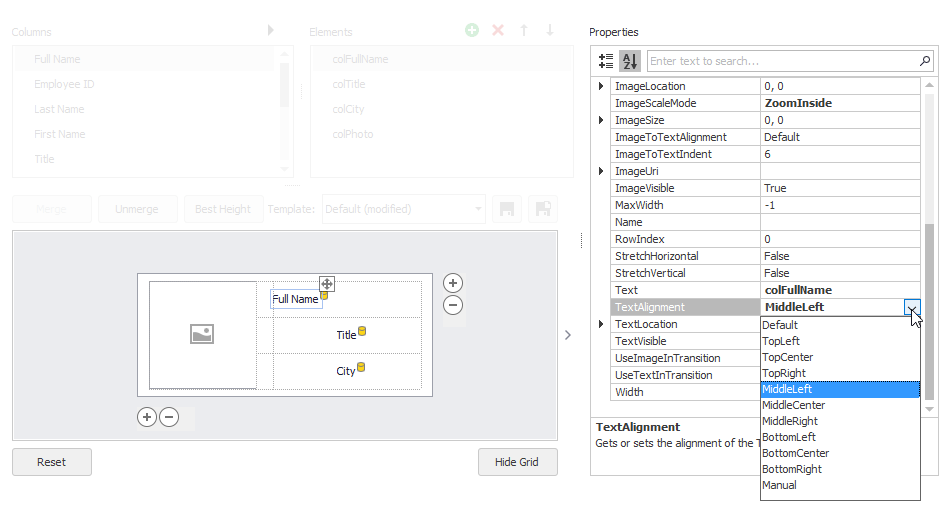951x513 pixels.
Task: Move element up with up arrow icon
Action: point(524,30)
